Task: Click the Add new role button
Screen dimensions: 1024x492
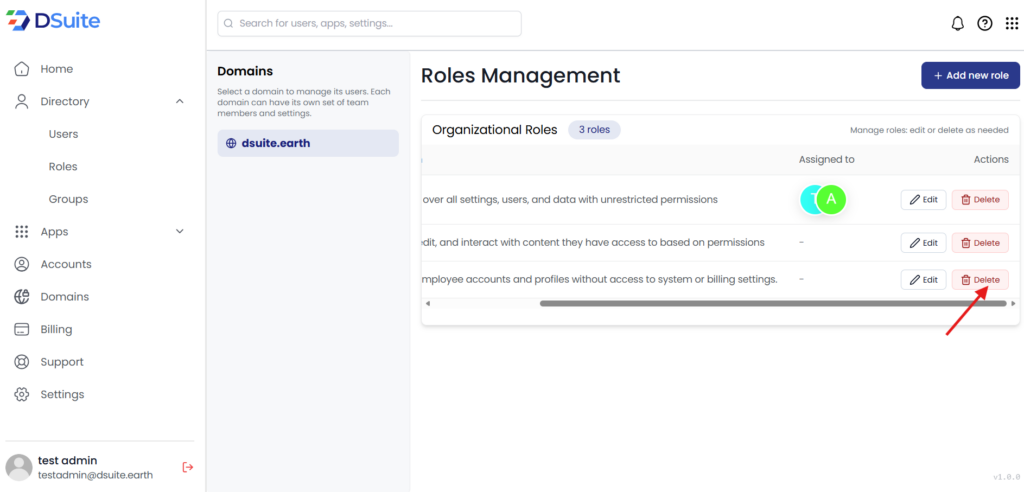Action: 970,75
